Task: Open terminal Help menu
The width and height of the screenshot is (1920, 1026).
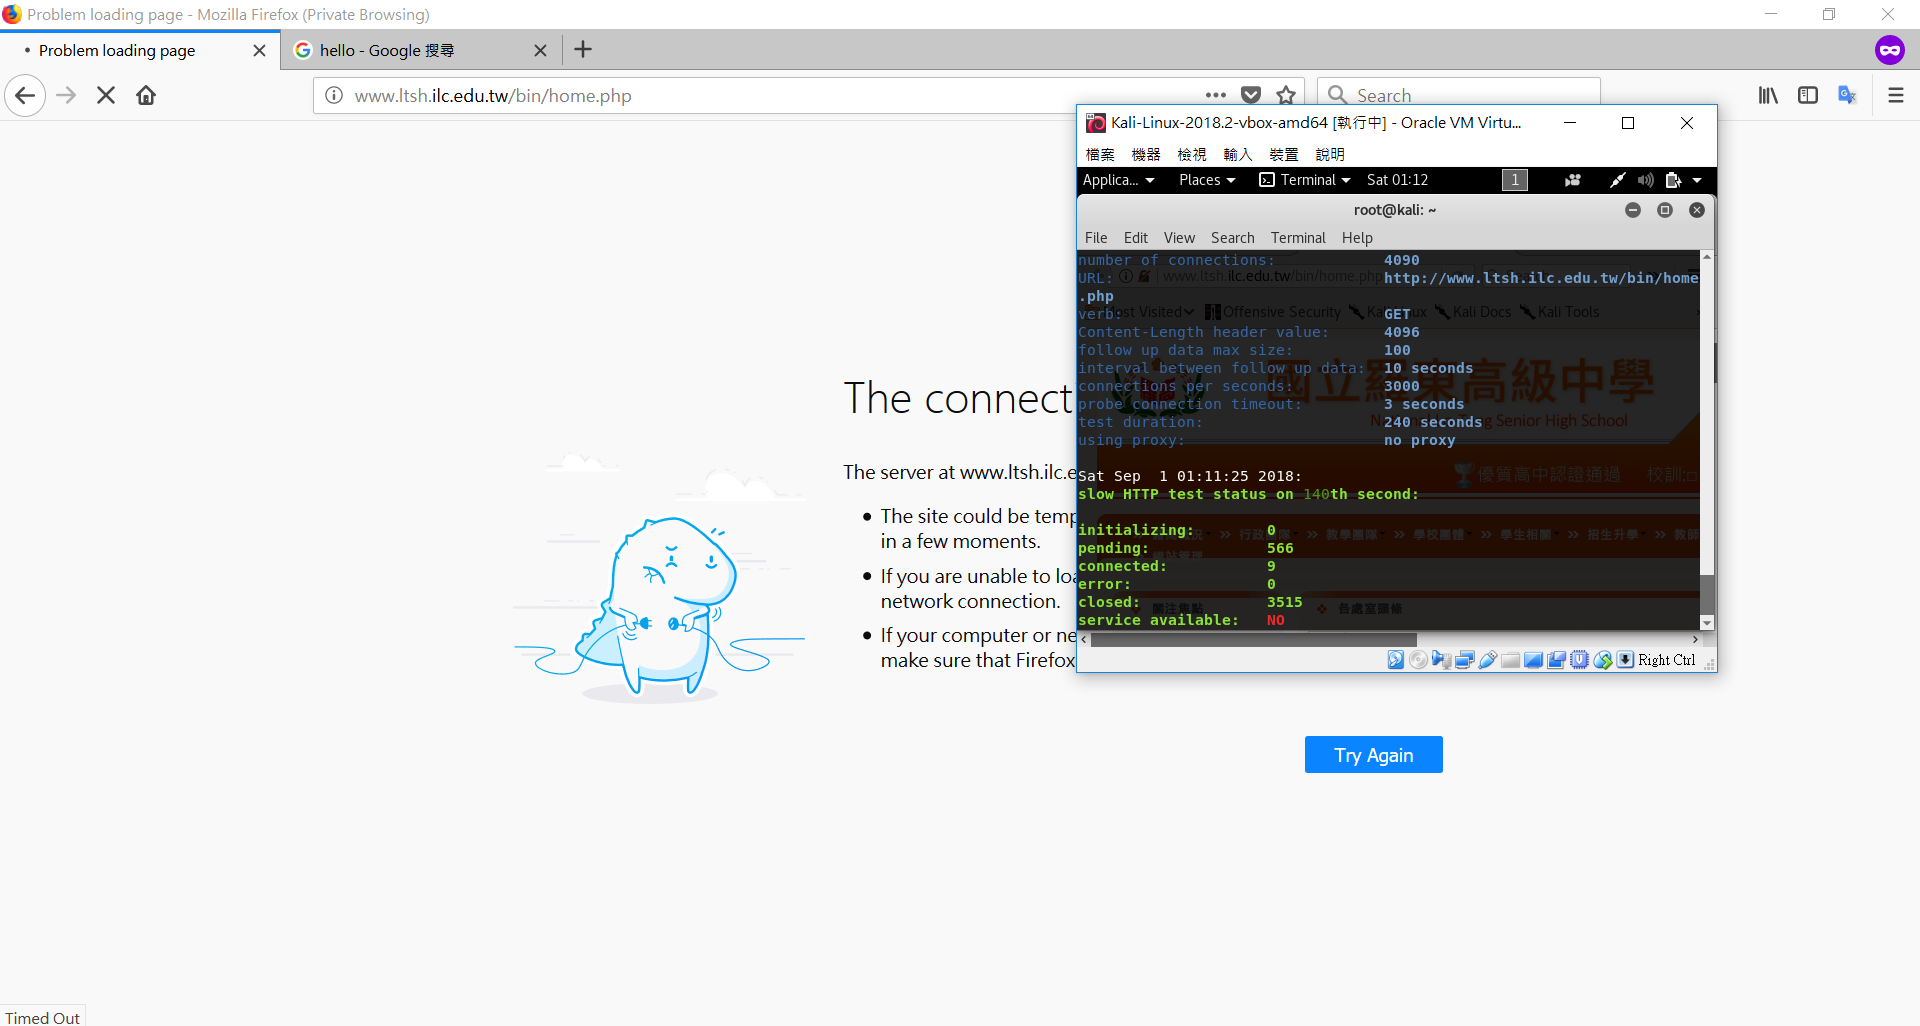Action: pos(1357,238)
